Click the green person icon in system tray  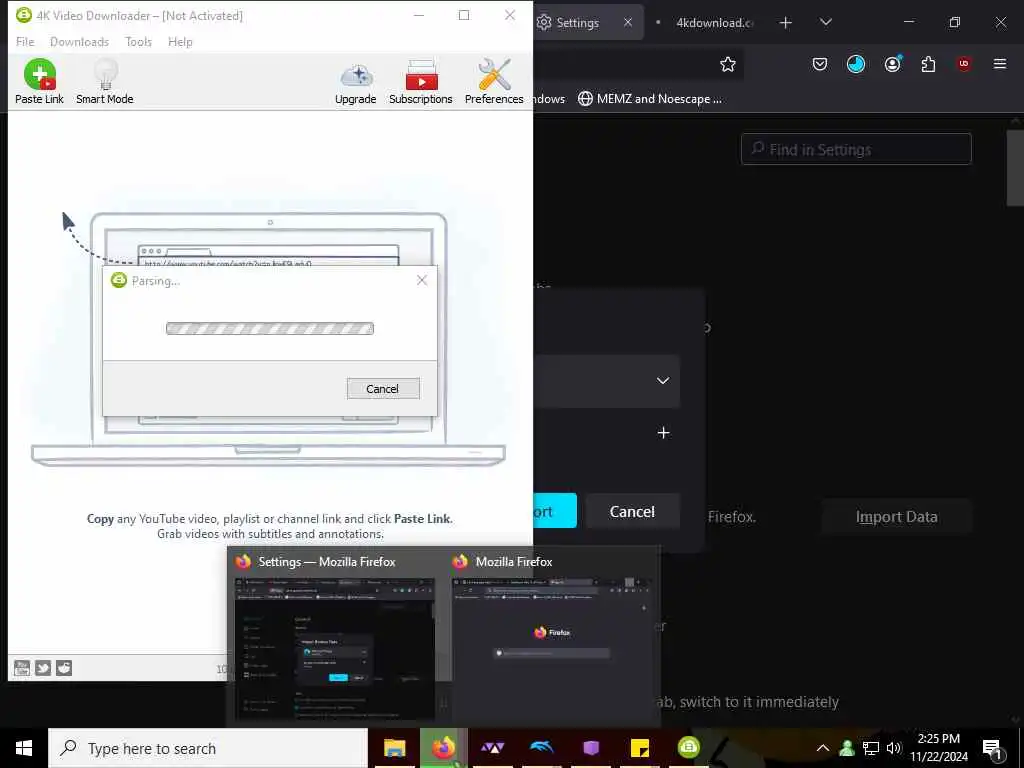(847, 748)
